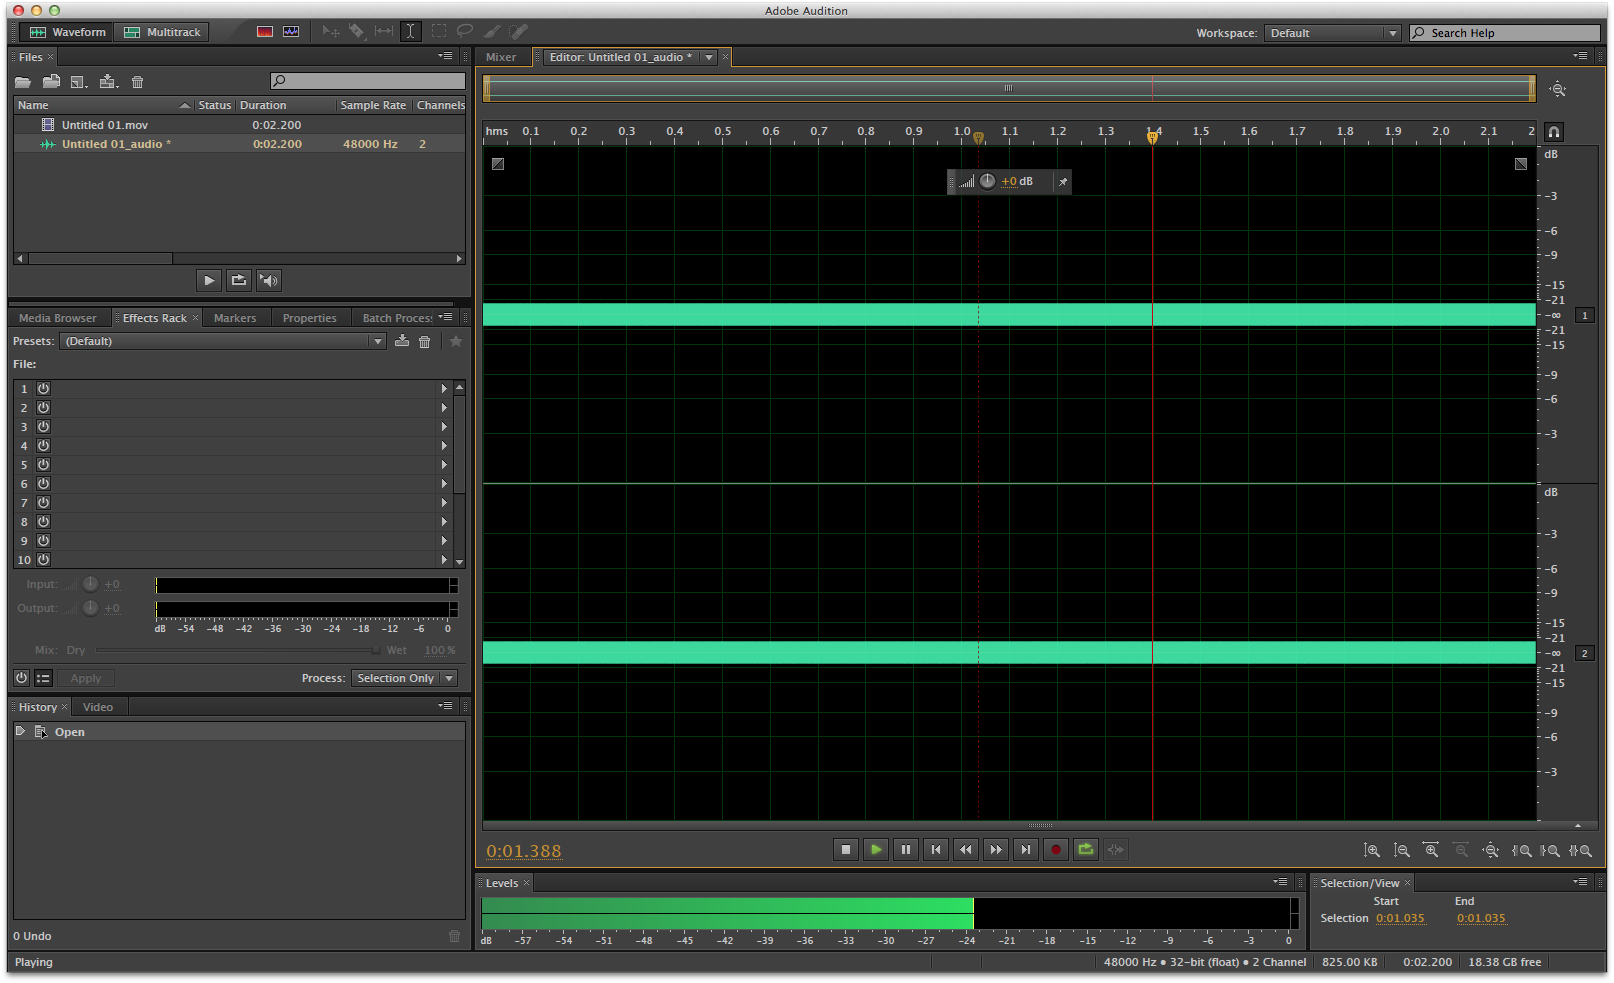Open the effect menu arrow for slot 2
The width and height of the screenshot is (1614, 983).
[x=444, y=407]
